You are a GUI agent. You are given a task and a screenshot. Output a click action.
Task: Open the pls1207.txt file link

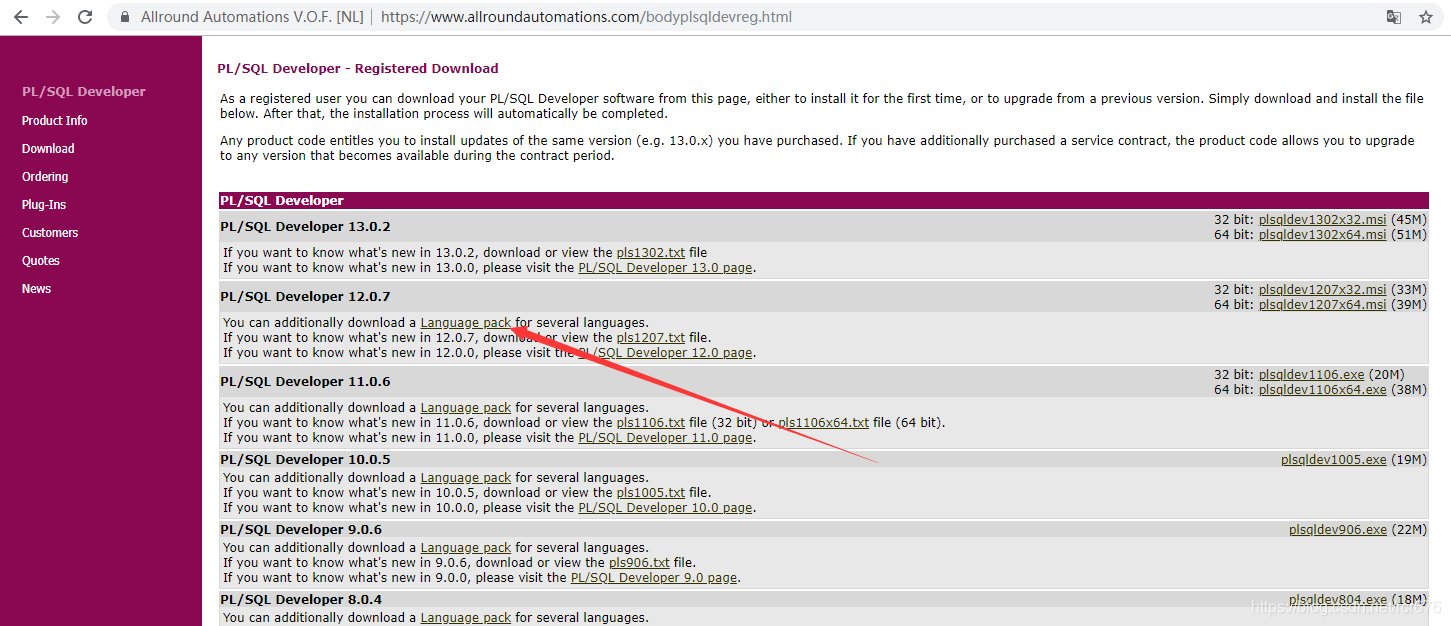(651, 338)
